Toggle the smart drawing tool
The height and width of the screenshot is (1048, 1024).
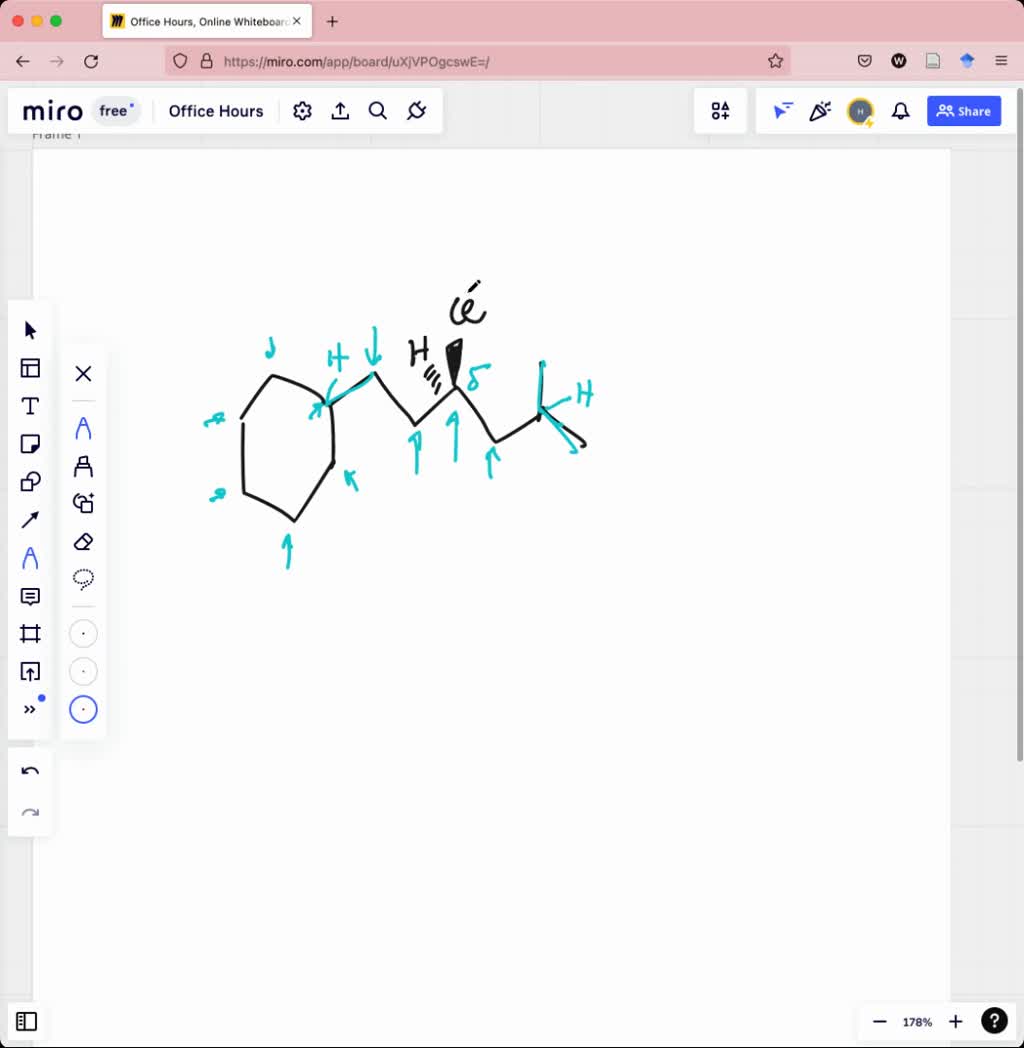[x=83, y=504]
